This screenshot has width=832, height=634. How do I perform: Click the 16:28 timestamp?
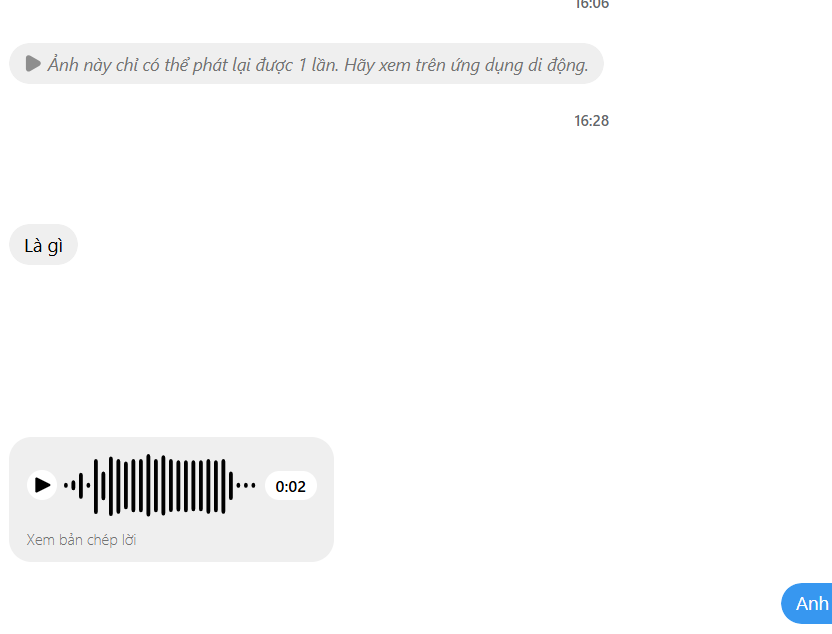(x=592, y=121)
